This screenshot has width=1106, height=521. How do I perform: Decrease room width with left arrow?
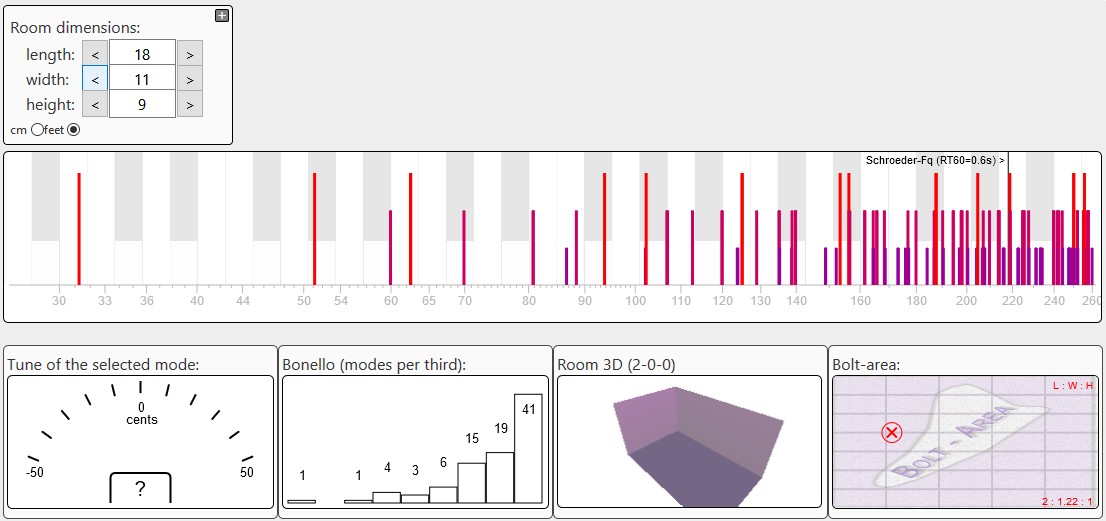coord(95,79)
